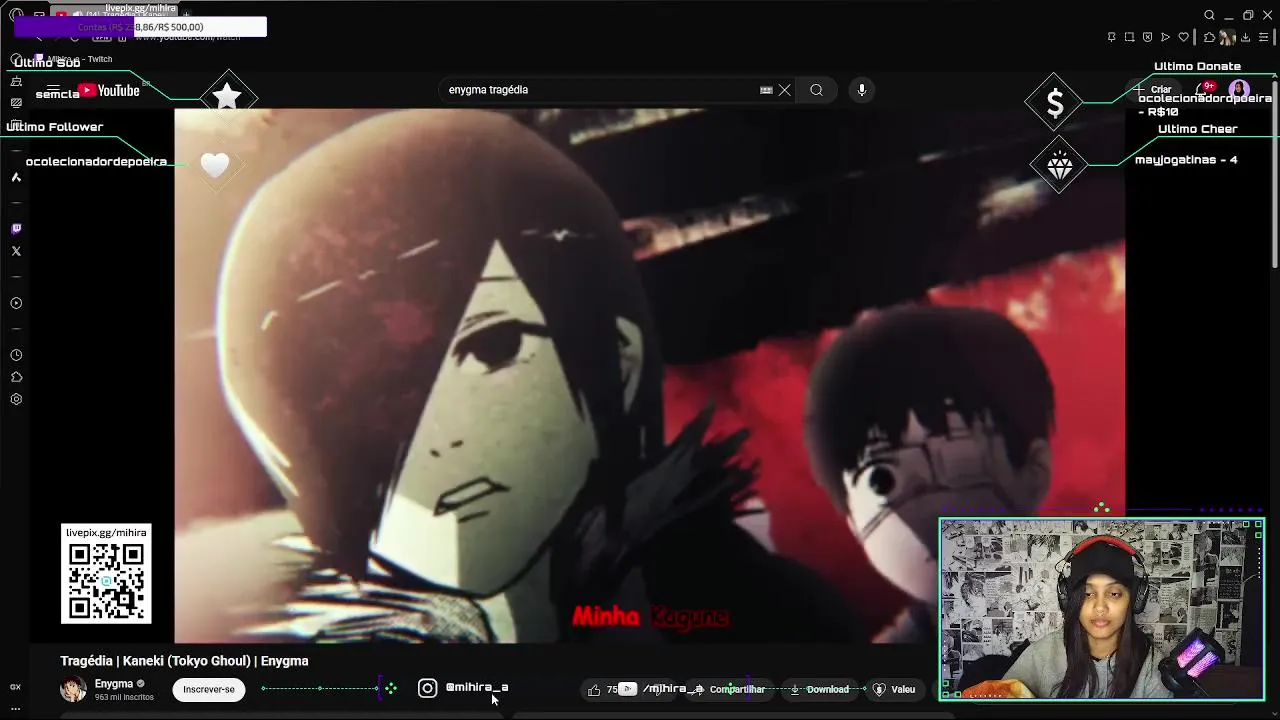Open Twitch icon in browser sidebar

click(16, 229)
